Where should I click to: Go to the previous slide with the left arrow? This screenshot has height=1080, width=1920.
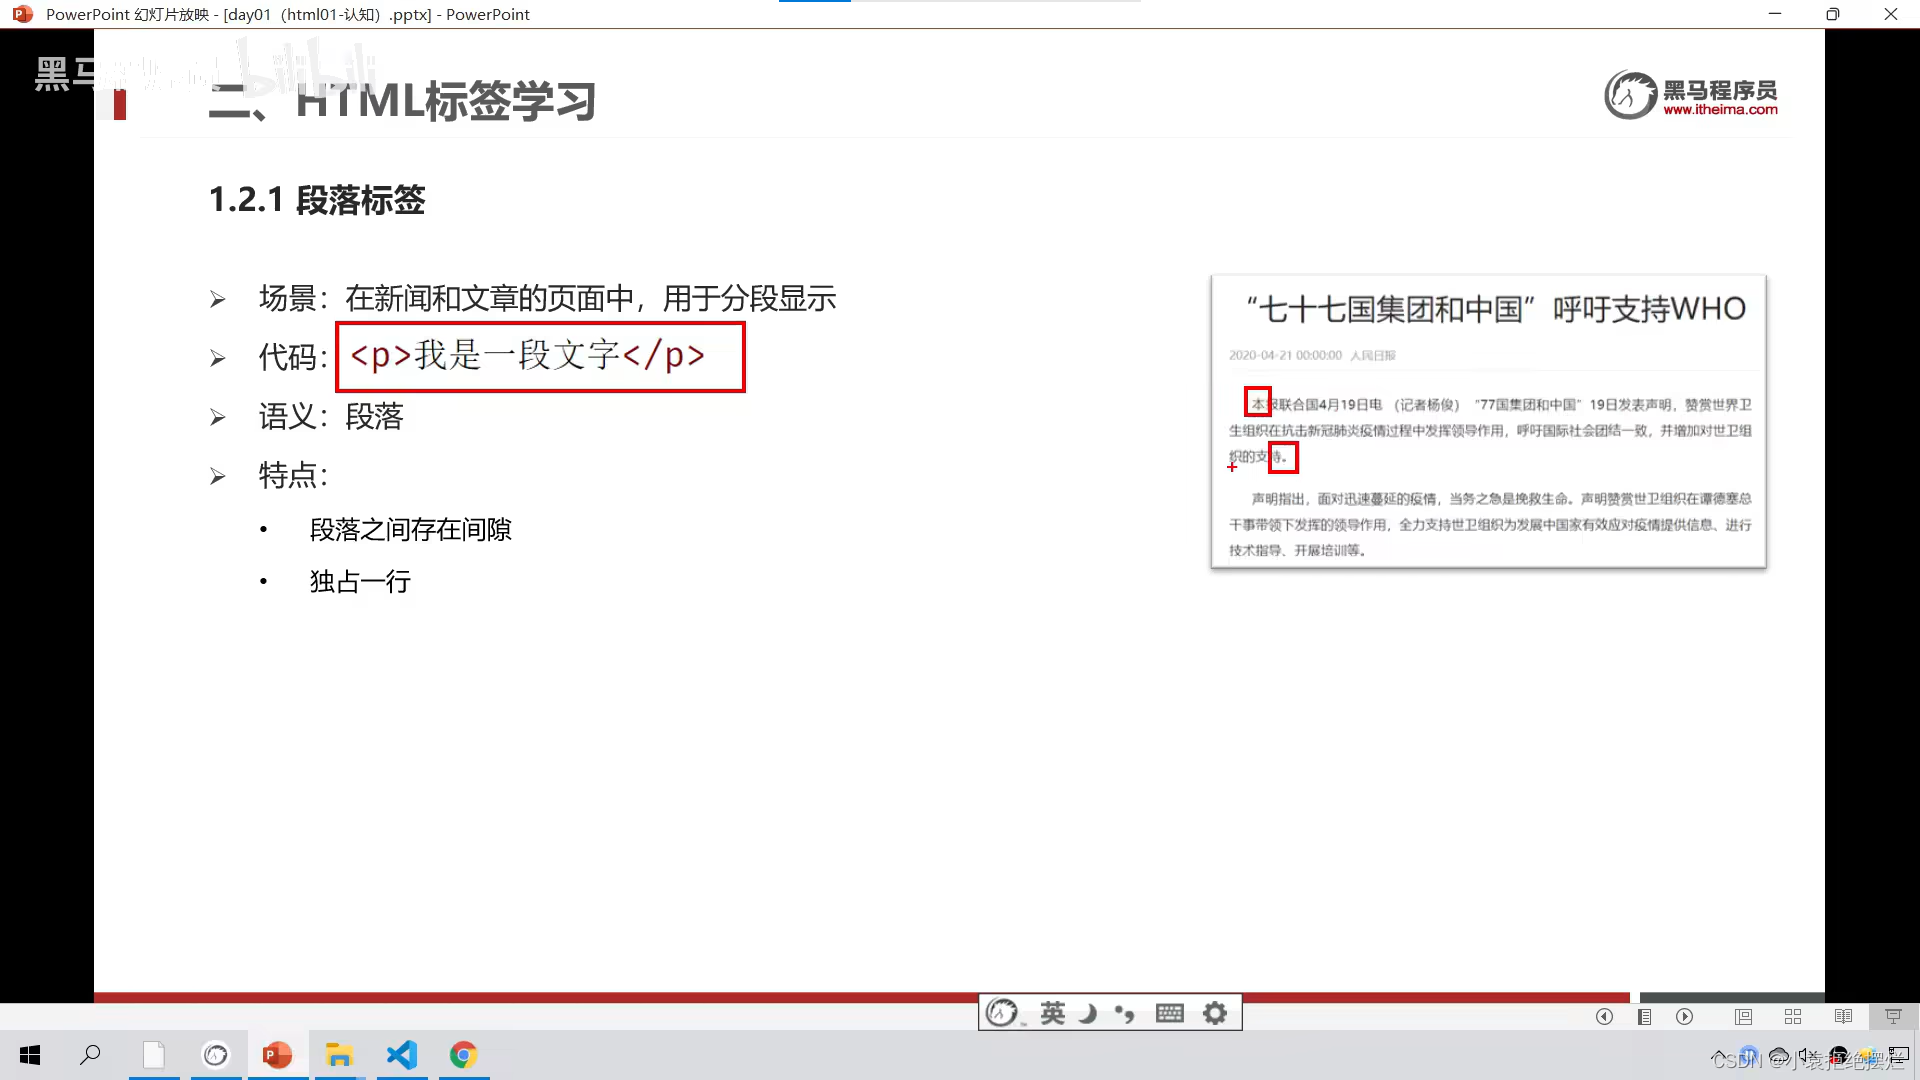coord(1604,1016)
